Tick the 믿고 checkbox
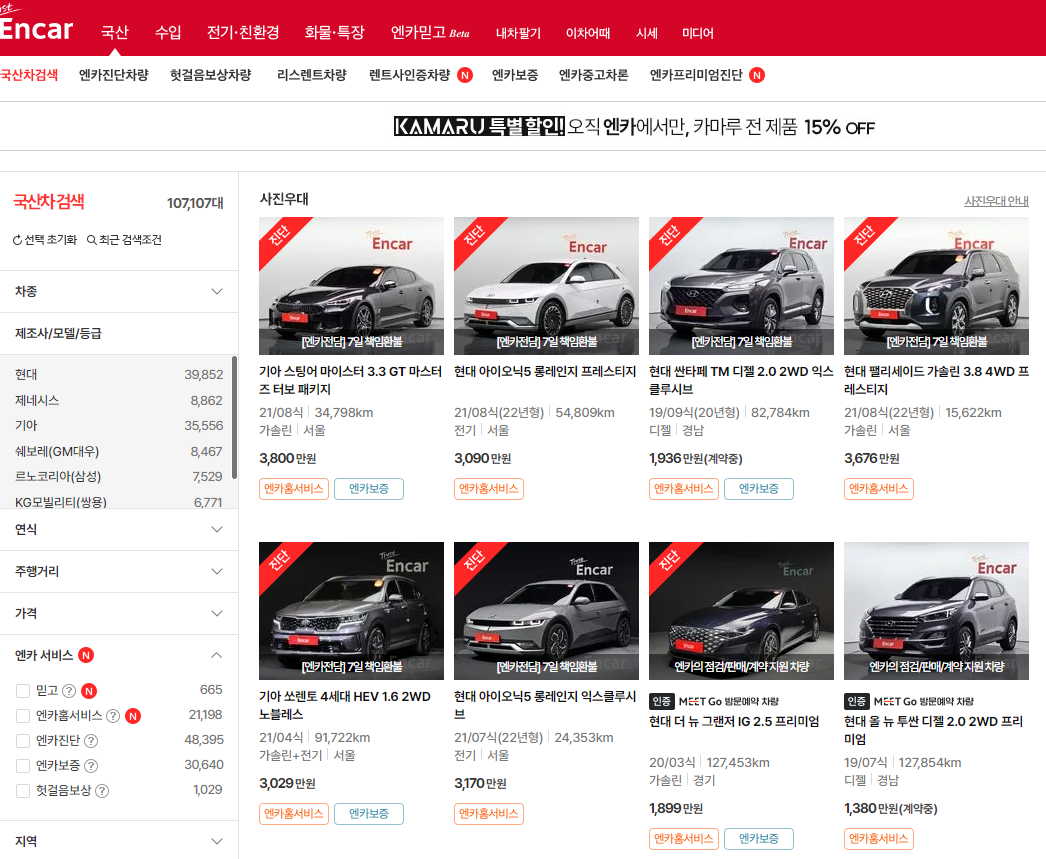Screen dimensions: 1046x859 (x=23, y=691)
